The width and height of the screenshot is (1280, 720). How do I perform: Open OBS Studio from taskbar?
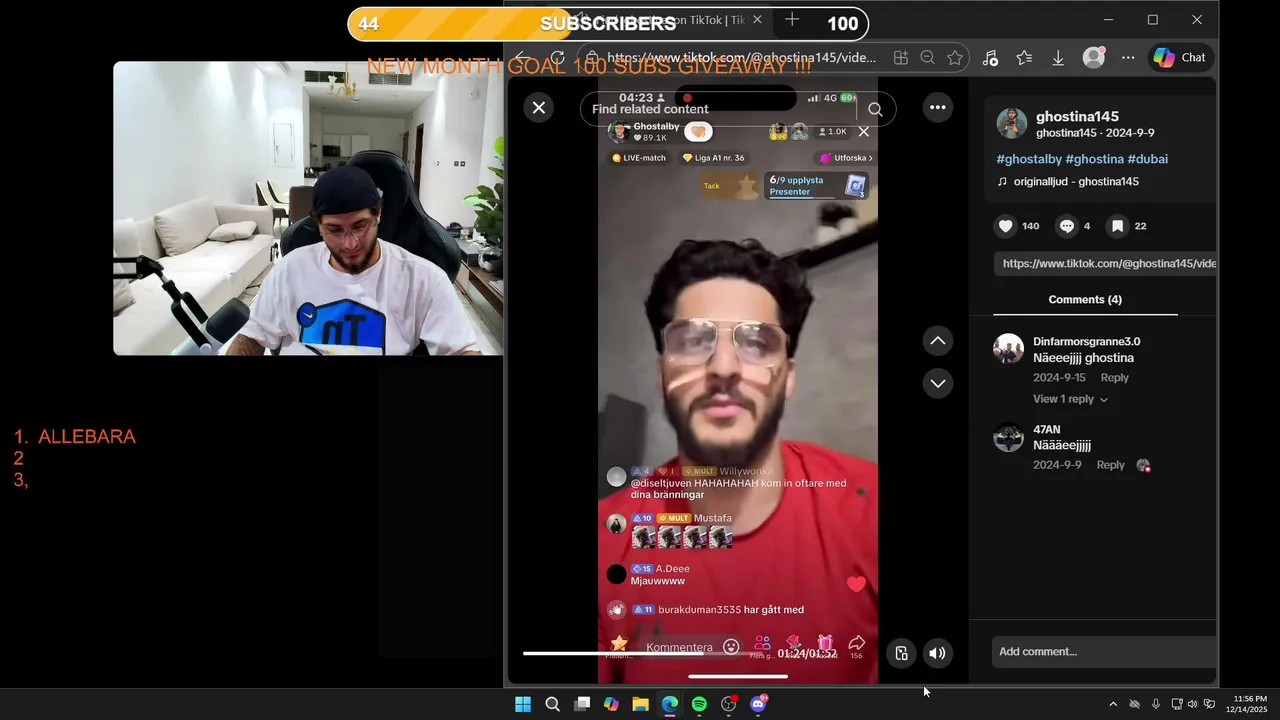click(729, 704)
